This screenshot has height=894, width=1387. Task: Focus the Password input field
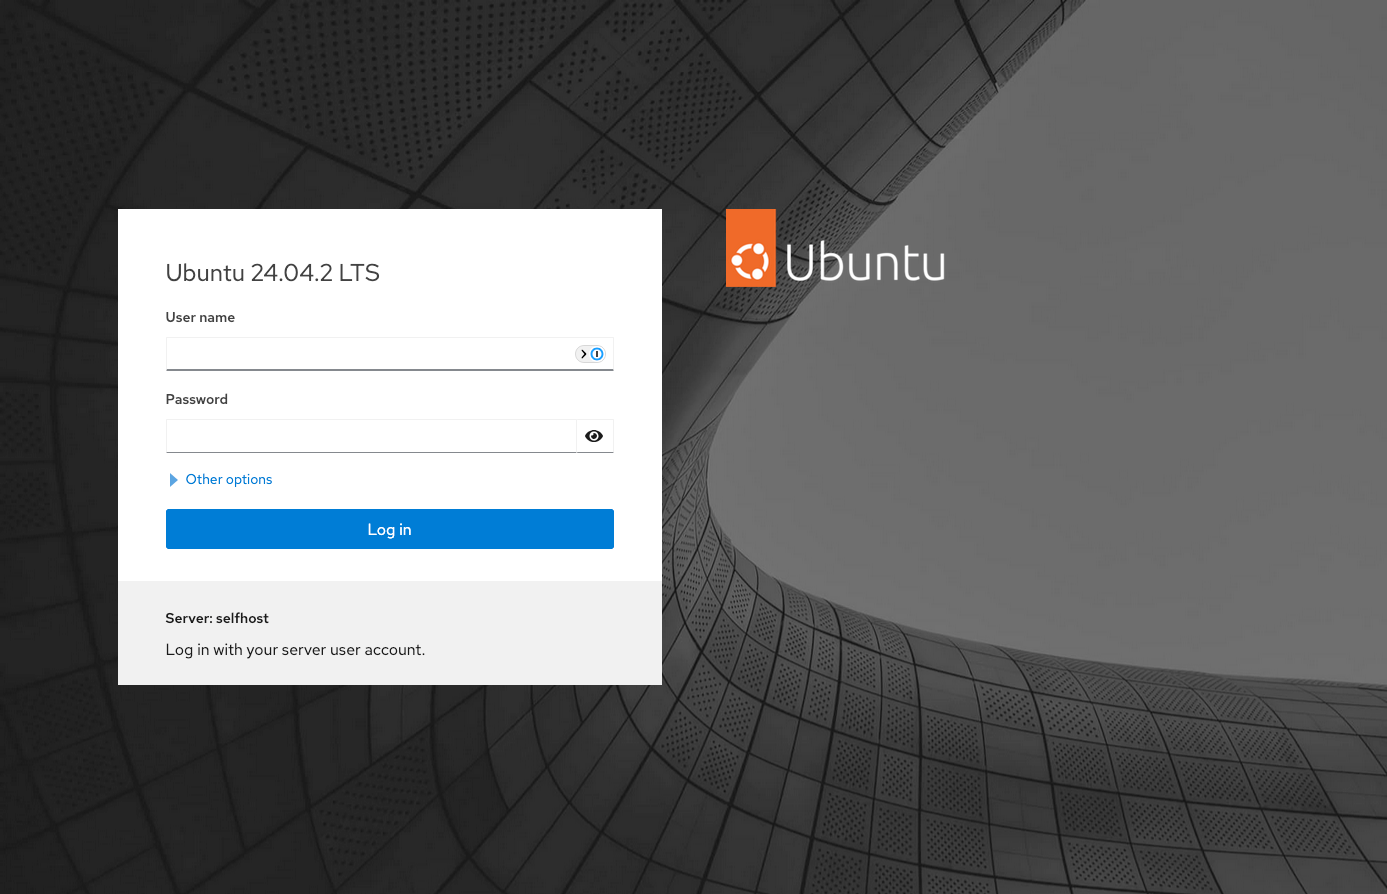click(371, 436)
